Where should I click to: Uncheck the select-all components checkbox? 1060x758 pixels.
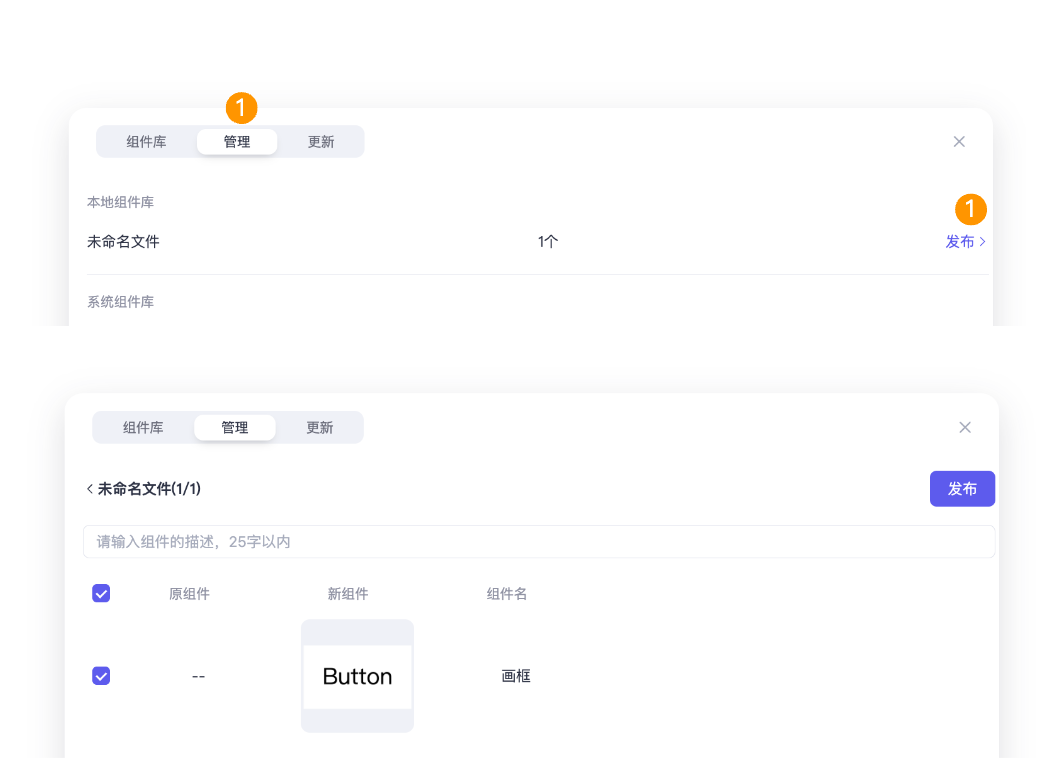tap(101, 593)
